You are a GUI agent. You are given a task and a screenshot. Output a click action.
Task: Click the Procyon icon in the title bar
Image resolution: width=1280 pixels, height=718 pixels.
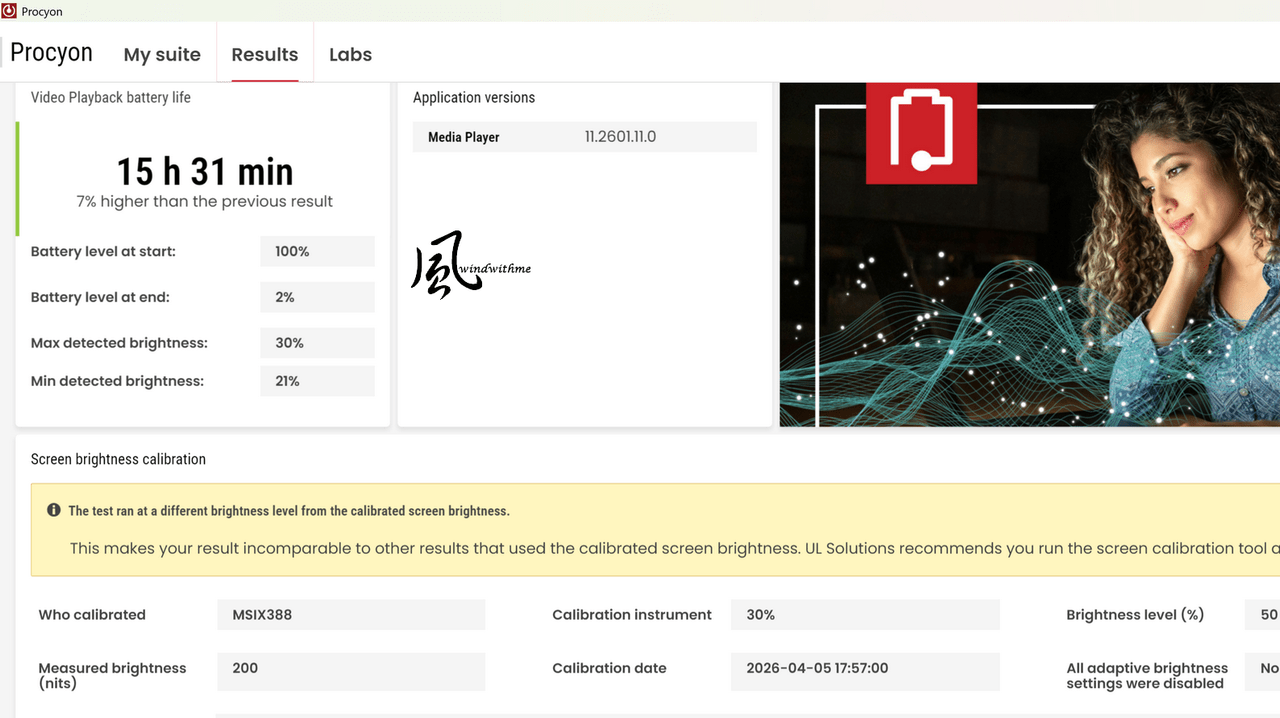(10, 11)
